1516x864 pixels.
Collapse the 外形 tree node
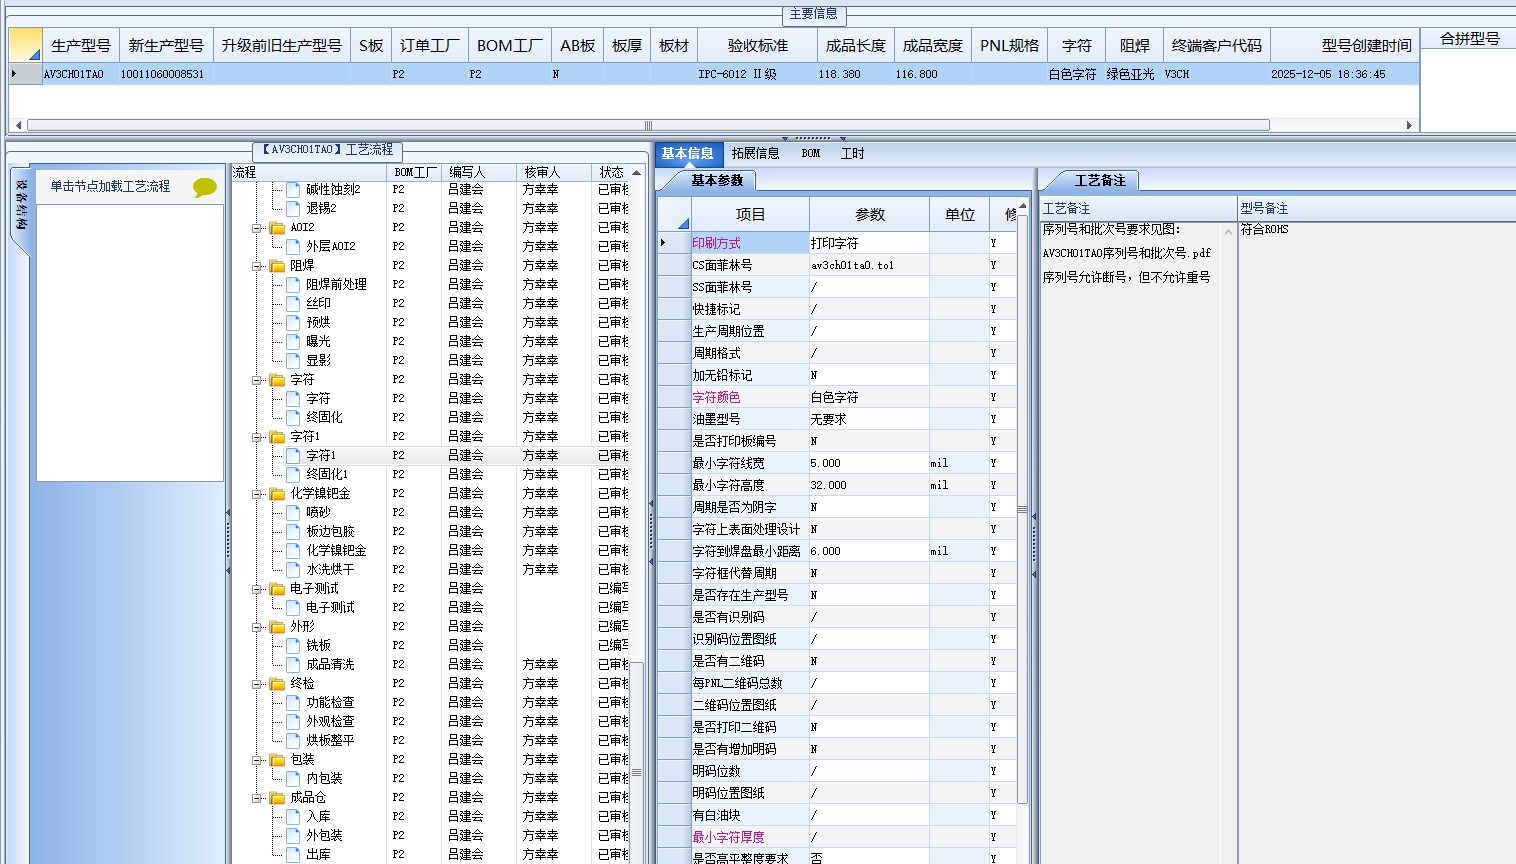click(x=257, y=627)
